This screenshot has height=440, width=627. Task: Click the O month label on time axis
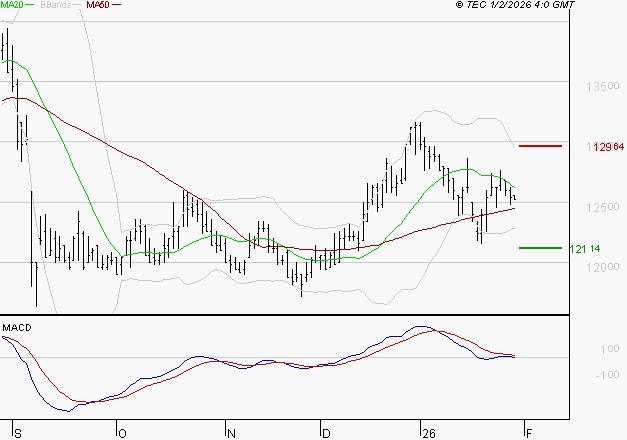123,433
